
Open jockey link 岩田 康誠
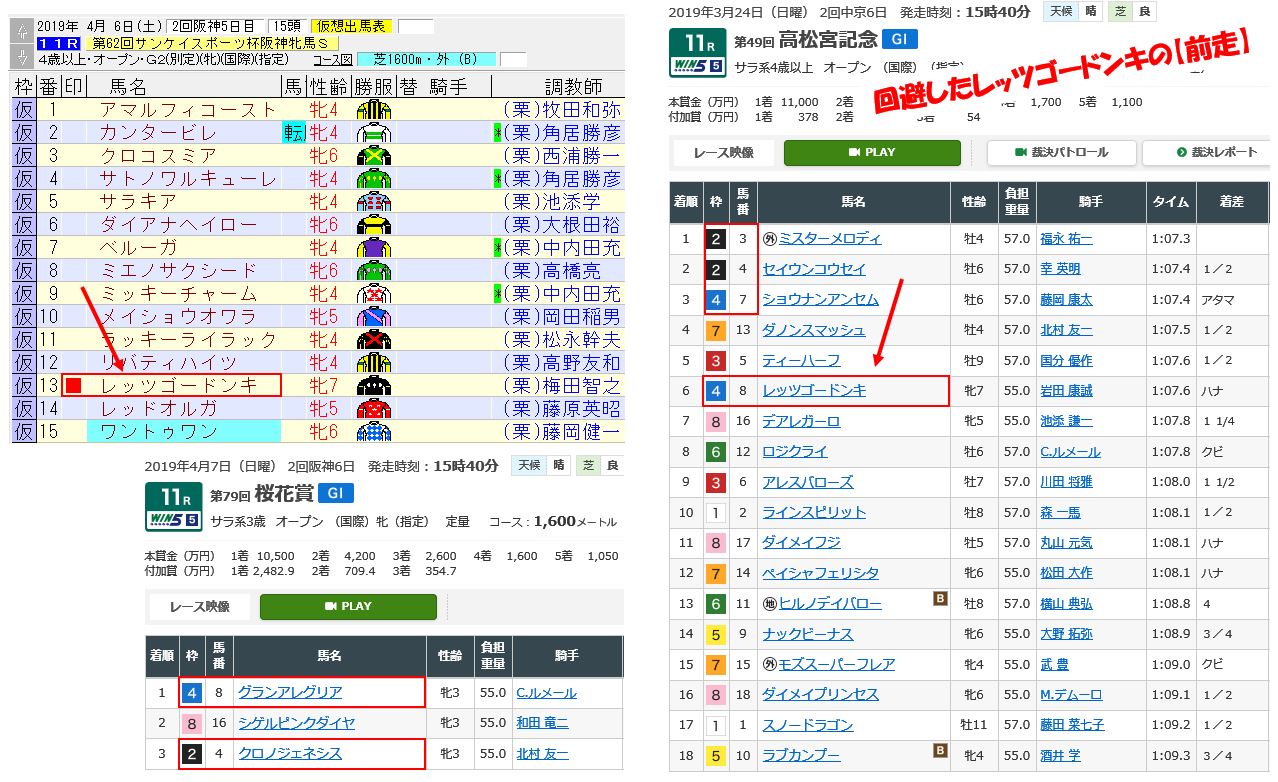pos(1066,391)
